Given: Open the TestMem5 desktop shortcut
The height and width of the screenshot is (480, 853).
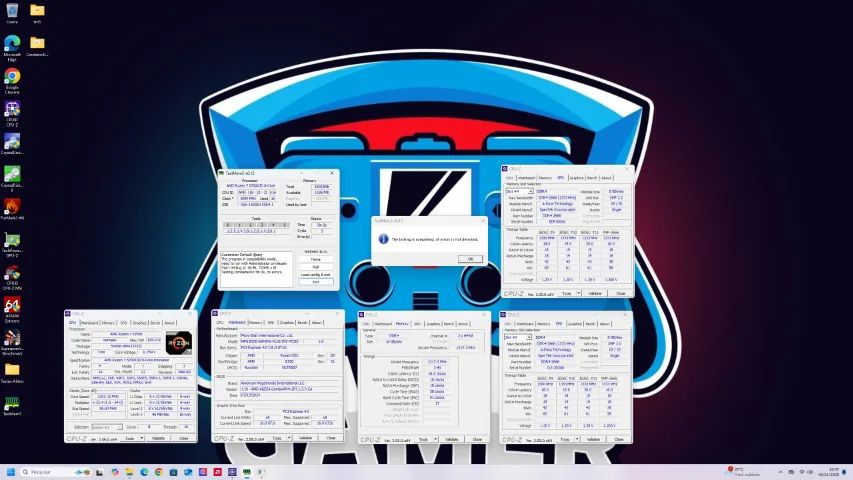Looking at the screenshot, I should (12, 406).
